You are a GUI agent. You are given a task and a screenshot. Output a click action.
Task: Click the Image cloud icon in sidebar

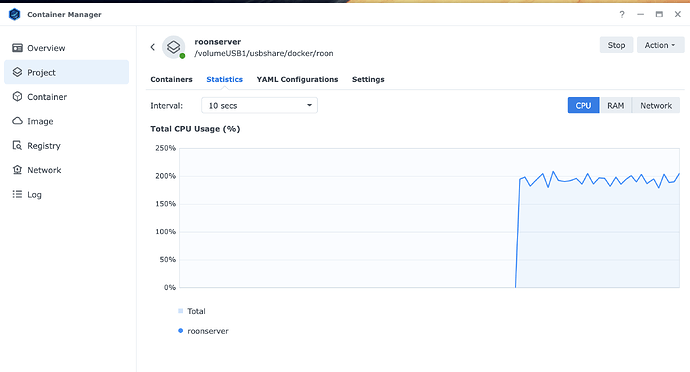coord(17,121)
